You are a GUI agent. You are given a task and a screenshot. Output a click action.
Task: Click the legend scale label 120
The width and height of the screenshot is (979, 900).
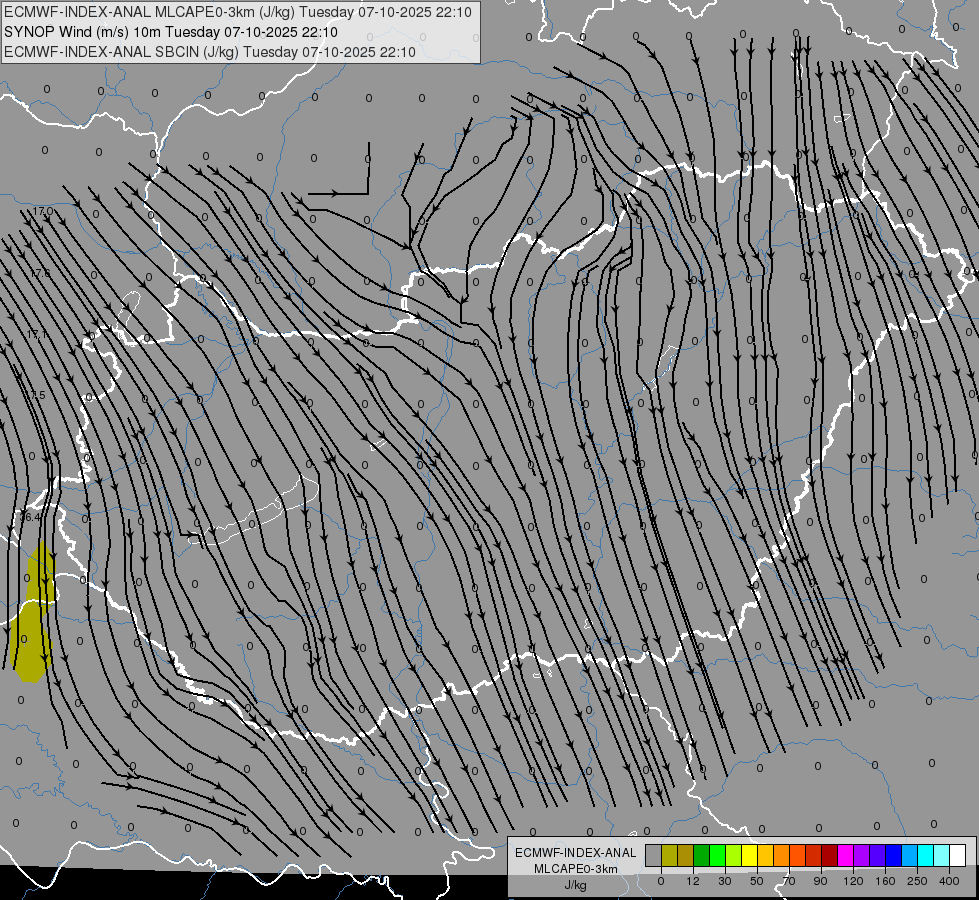853,881
